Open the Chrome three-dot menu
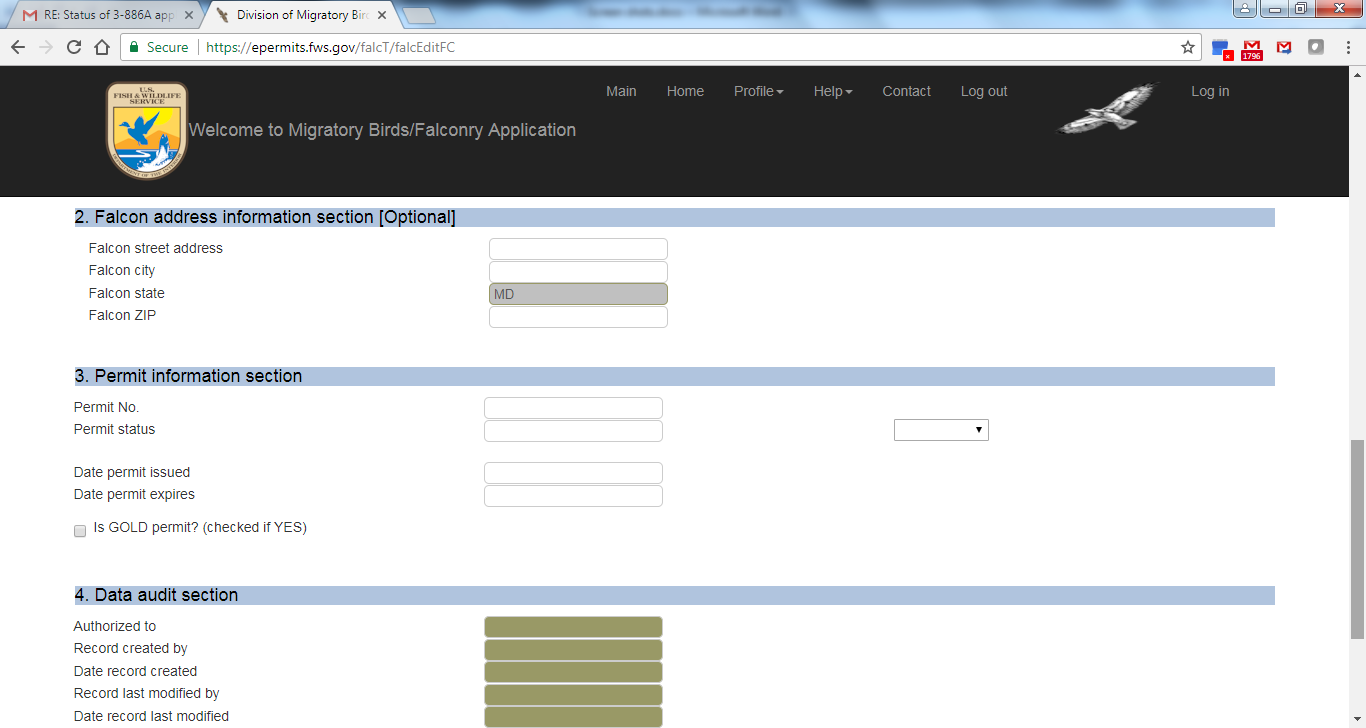 (1348, 47)
